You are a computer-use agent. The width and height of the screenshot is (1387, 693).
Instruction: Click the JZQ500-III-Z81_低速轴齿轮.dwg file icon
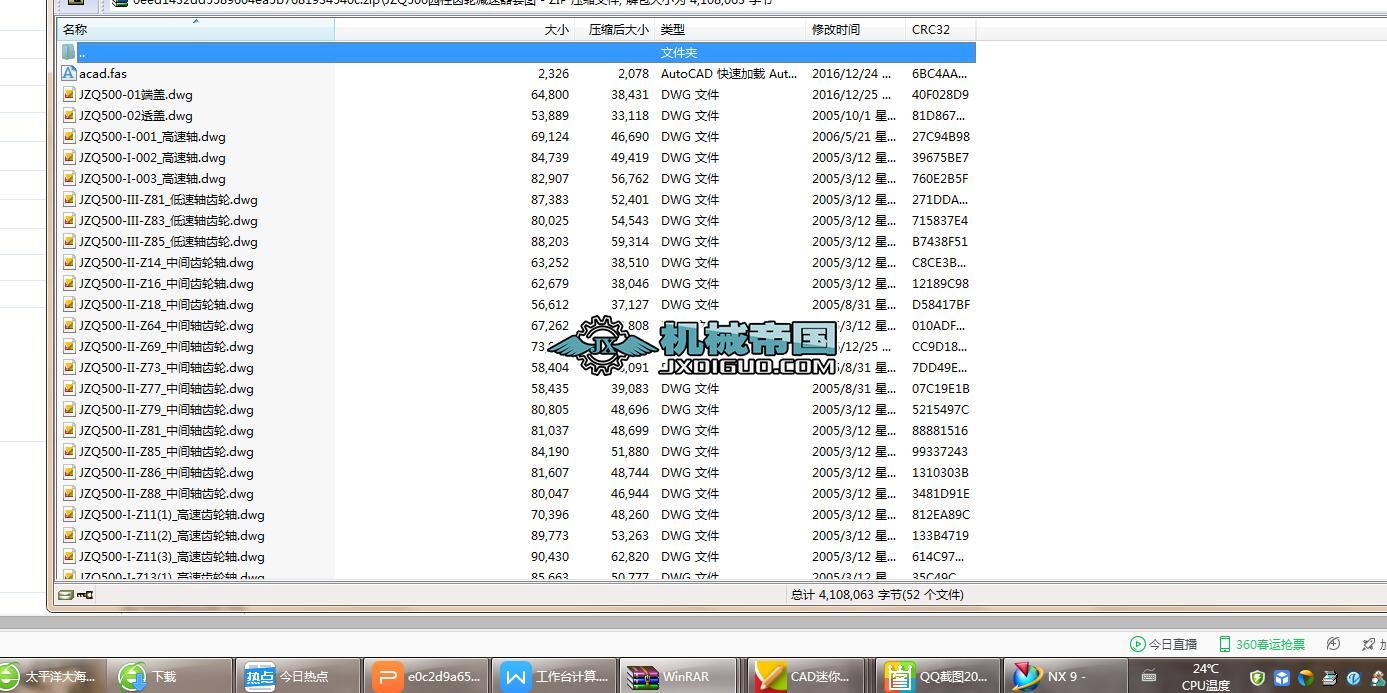click(x=69, y=199)
